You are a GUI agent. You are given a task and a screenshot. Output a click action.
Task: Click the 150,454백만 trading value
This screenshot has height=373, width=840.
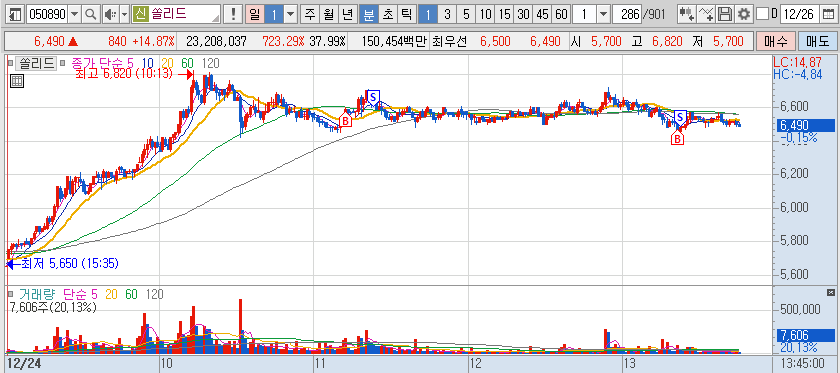[x=394, y=41]
